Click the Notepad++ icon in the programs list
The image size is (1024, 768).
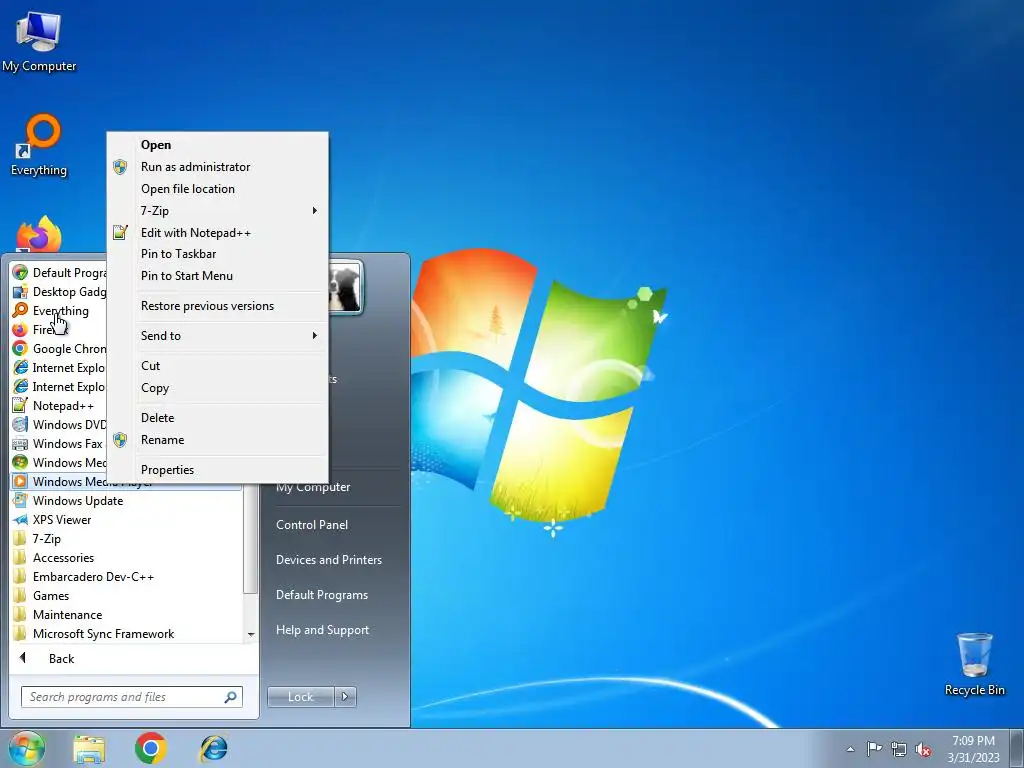click(20, 406)
